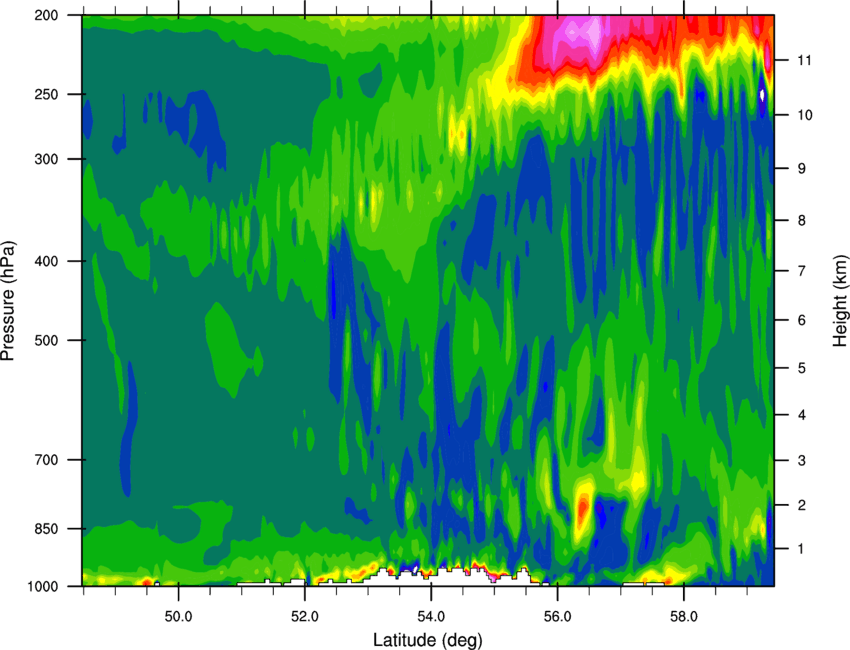Click the orange hotspot near 56.4° latitude, 2 km
This screenshot has height=650, width=850.
click(x=583, y=509)
